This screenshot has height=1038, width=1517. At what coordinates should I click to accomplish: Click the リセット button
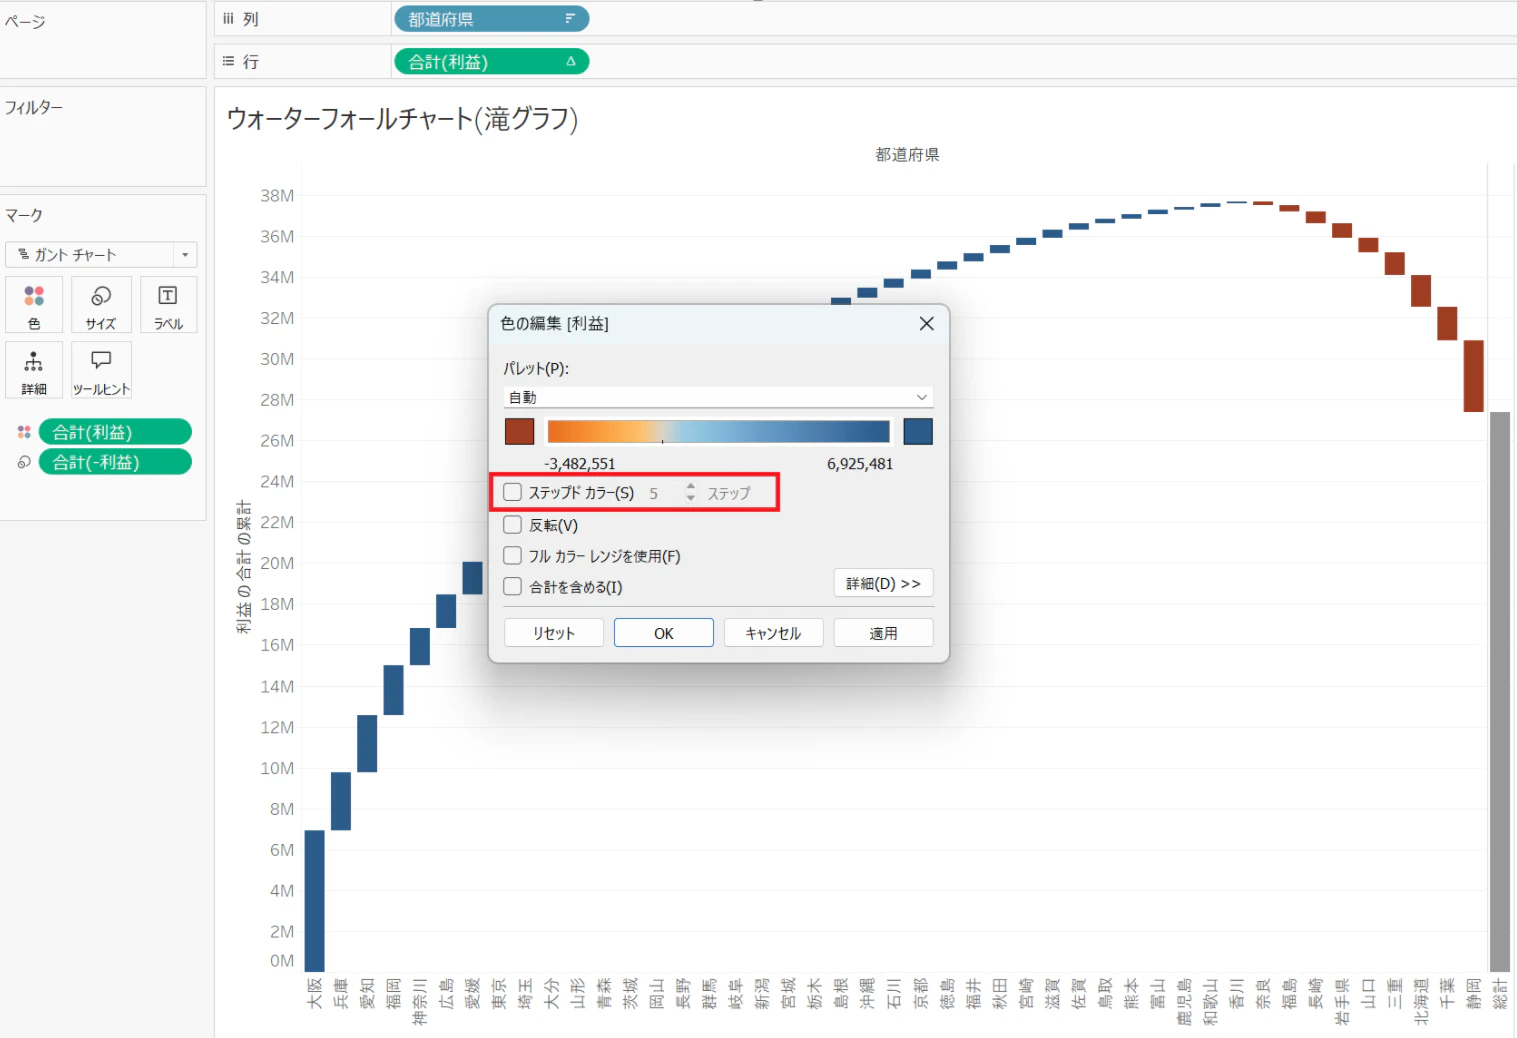[554, 633]
